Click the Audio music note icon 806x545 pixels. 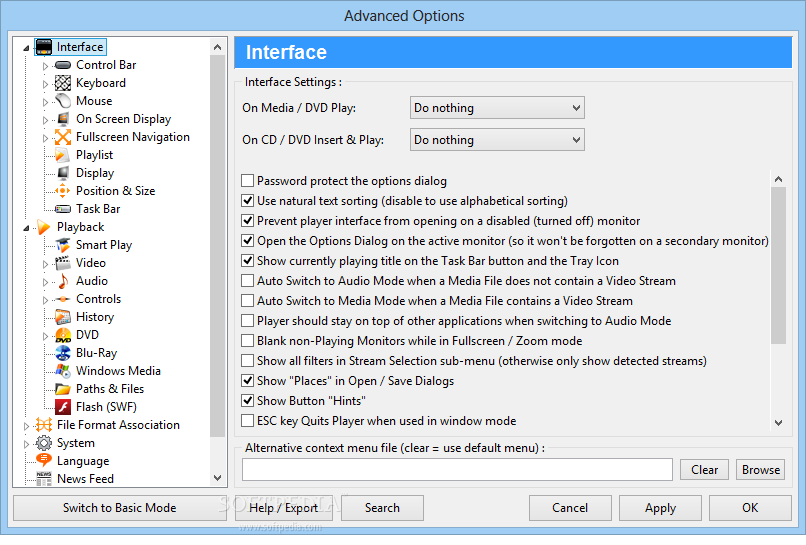click(63, 281)
